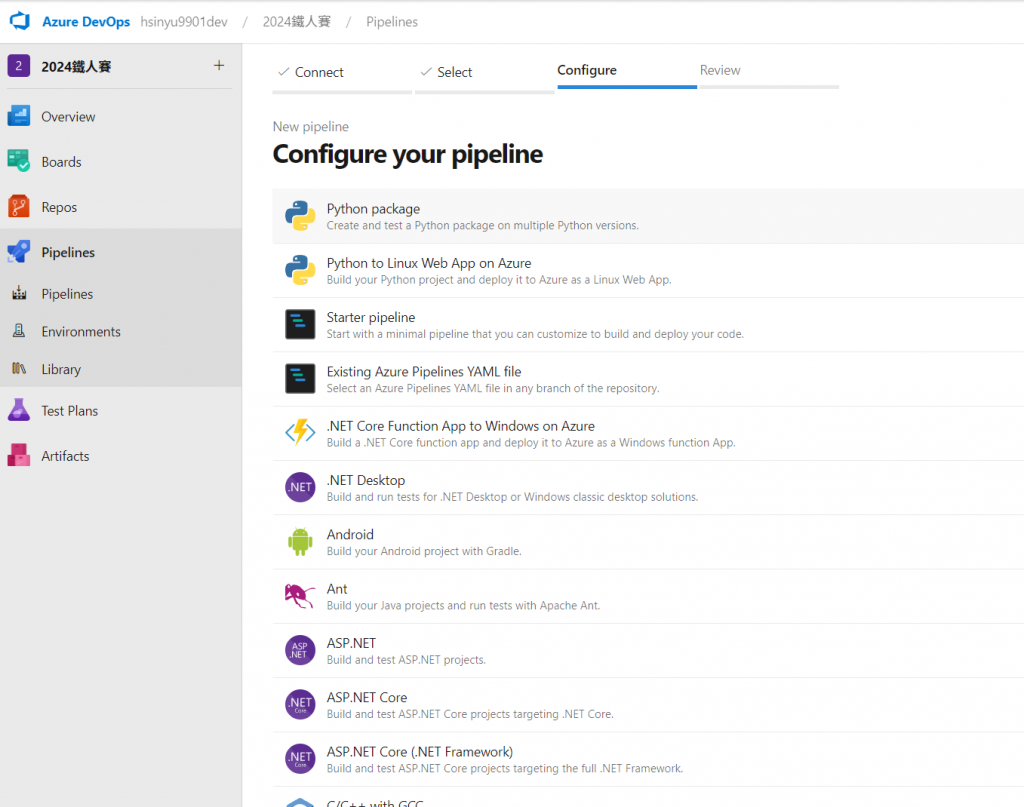
Task: Click the Python to Linux Web App icon
Action: 300,270
